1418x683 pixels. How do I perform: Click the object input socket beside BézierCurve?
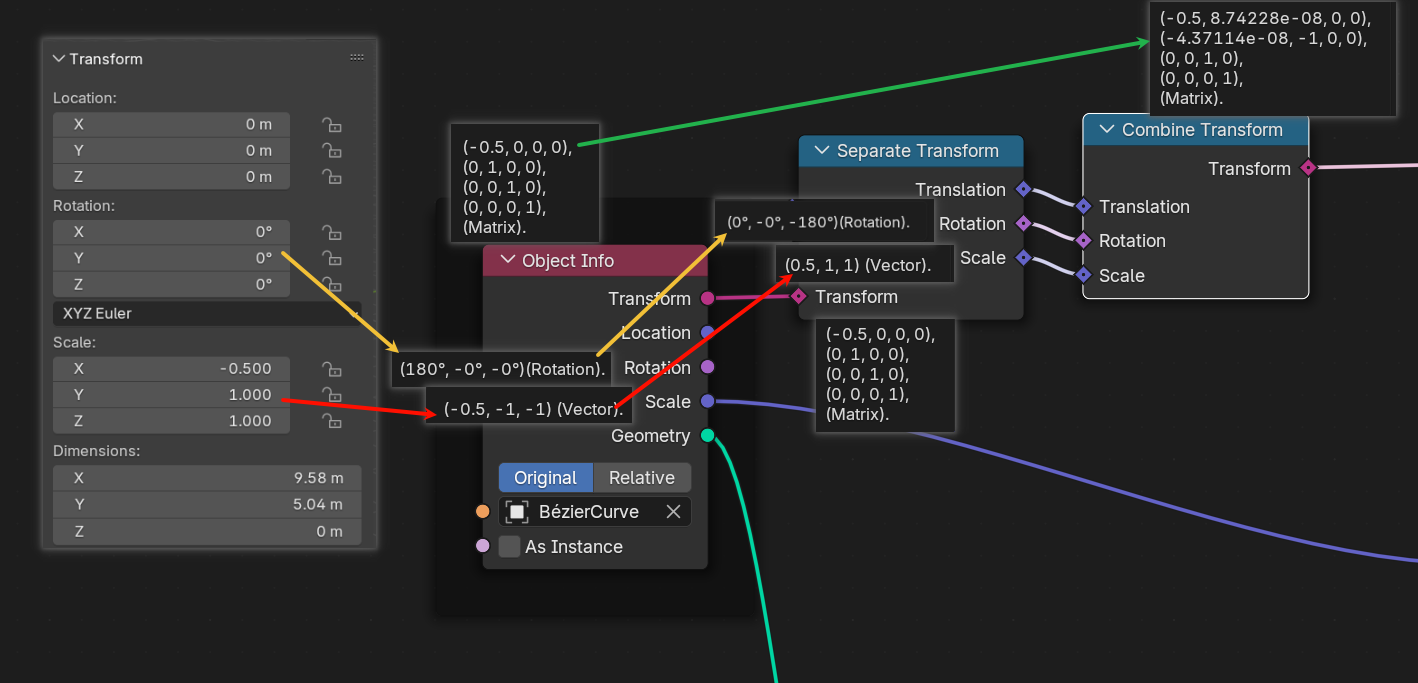pyautogui.click(x=483, y=512)
